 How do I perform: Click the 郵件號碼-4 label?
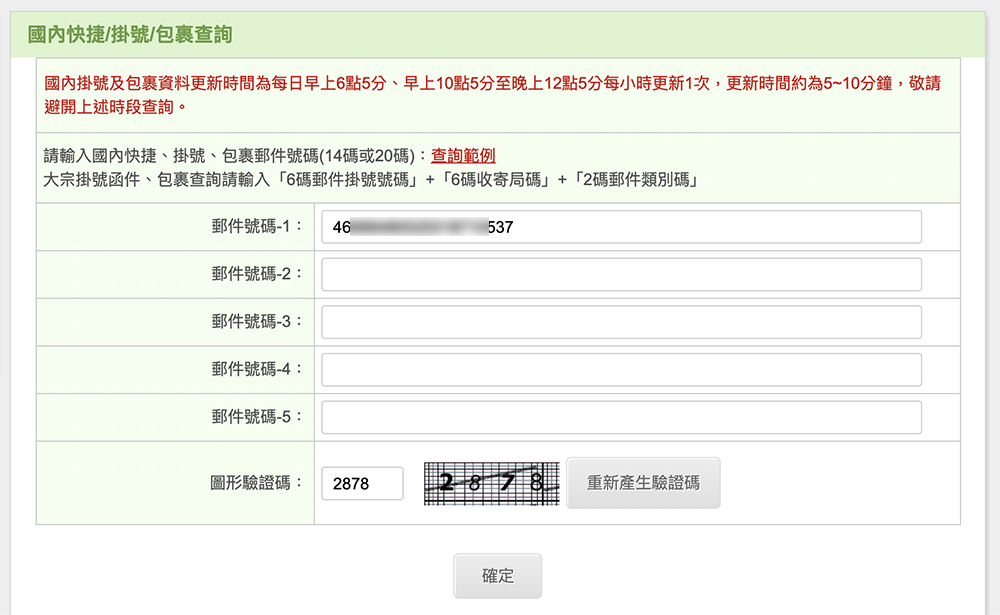(257, 369)
